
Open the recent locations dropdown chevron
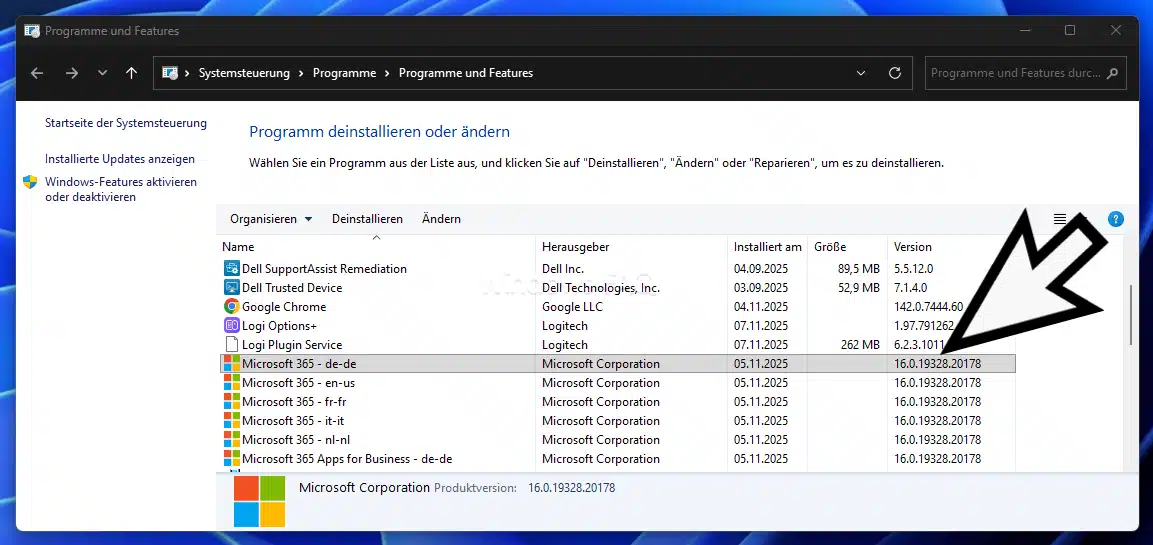102,73
